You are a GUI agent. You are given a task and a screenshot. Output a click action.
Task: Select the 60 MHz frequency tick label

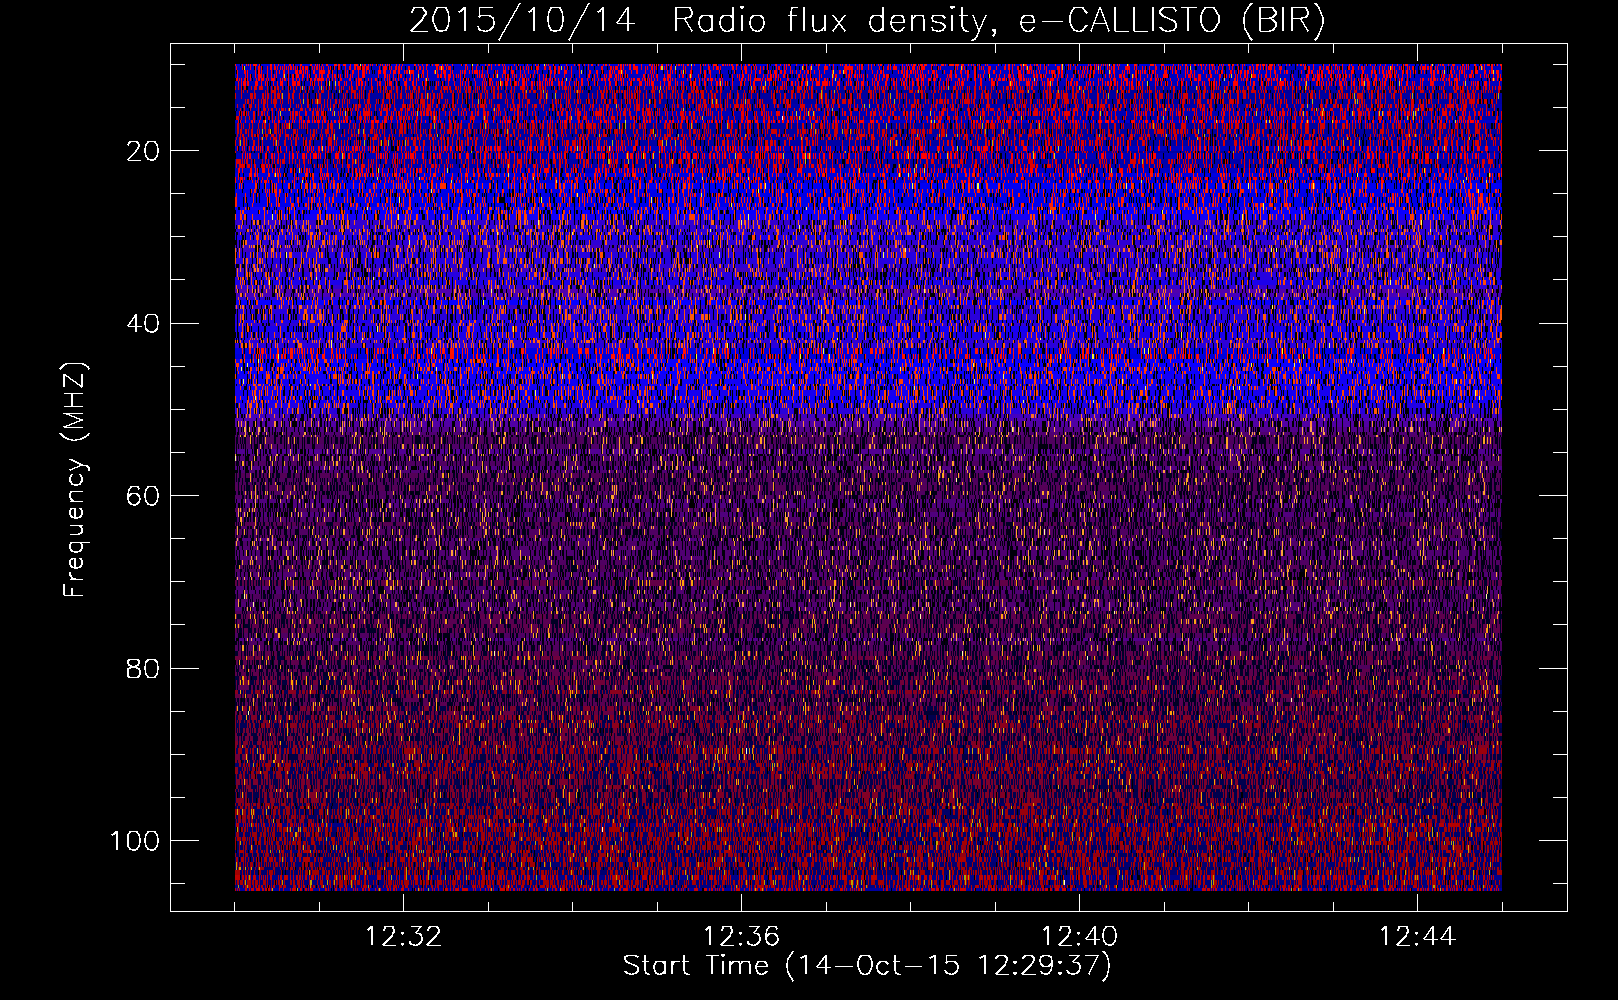(x=144, y=496)
